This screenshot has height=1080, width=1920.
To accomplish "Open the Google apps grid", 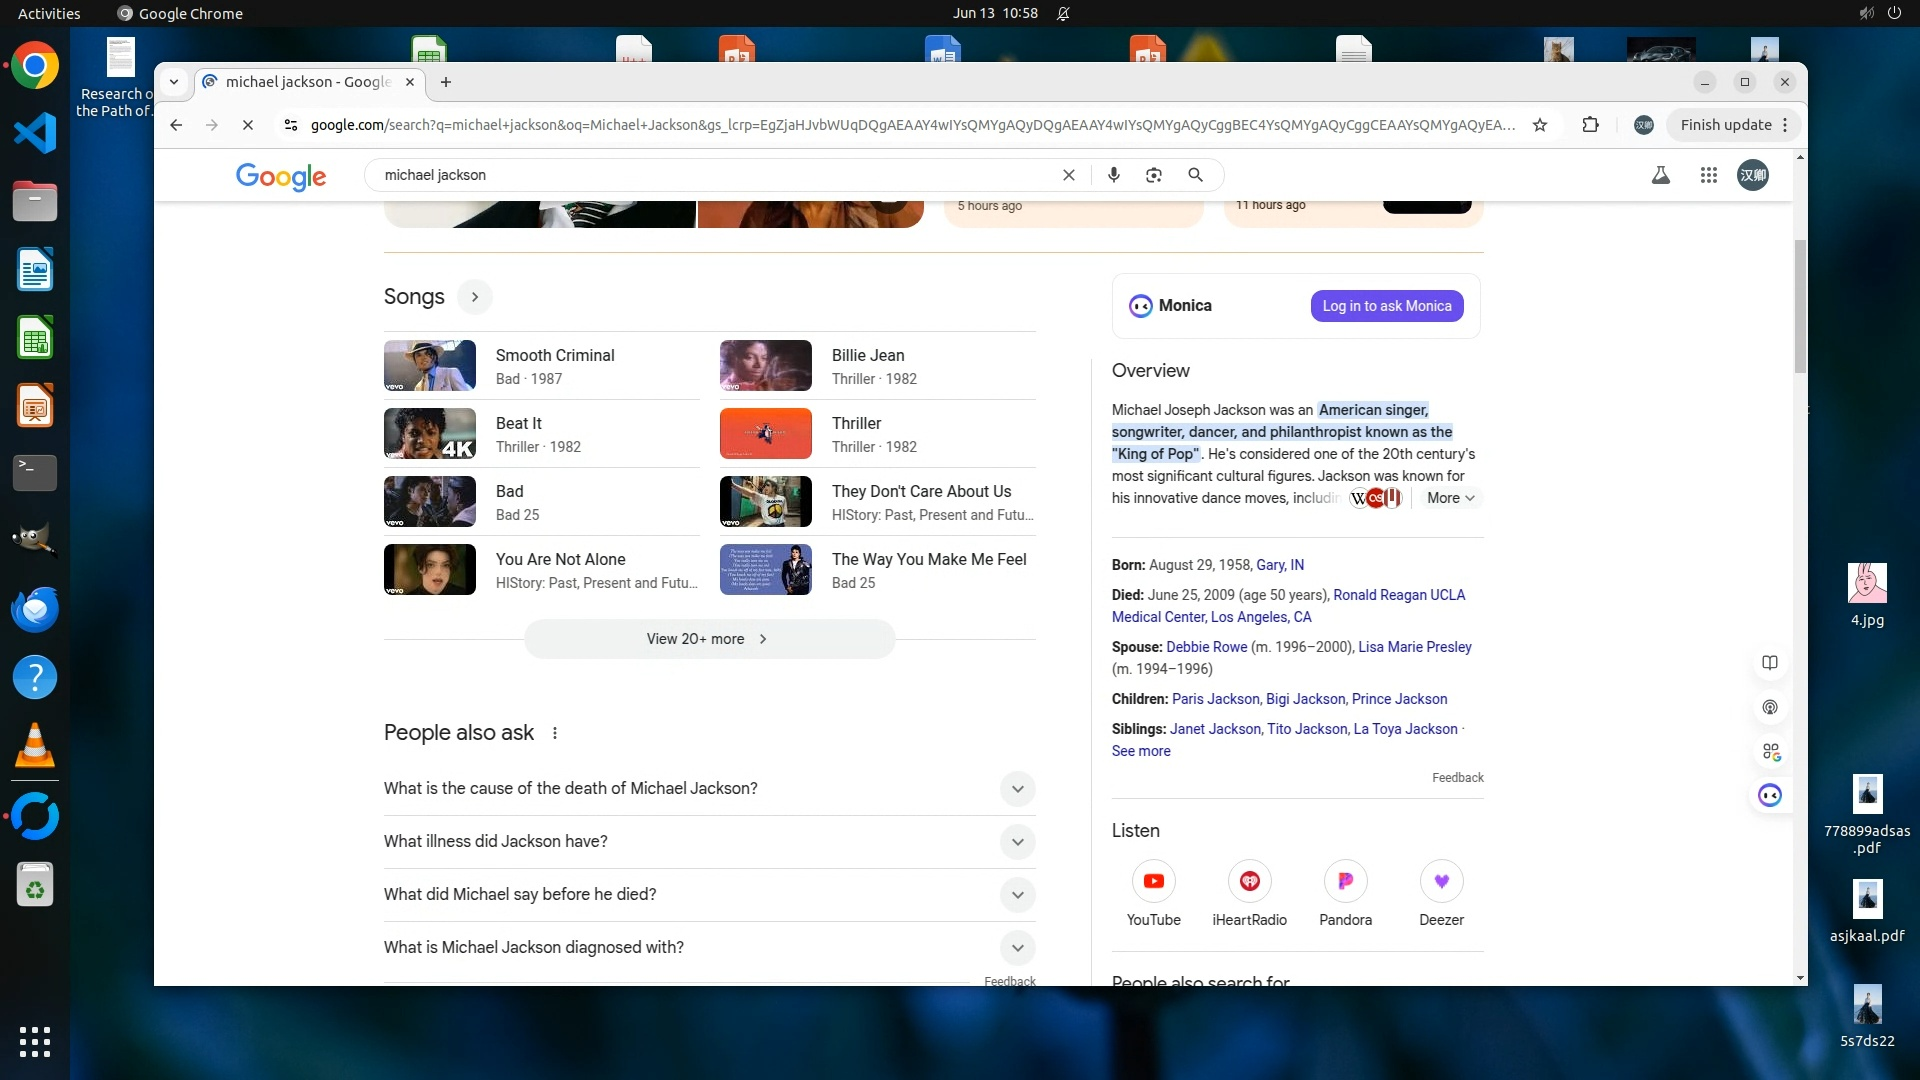I will pyautogui.click(x=1708, y=175).
